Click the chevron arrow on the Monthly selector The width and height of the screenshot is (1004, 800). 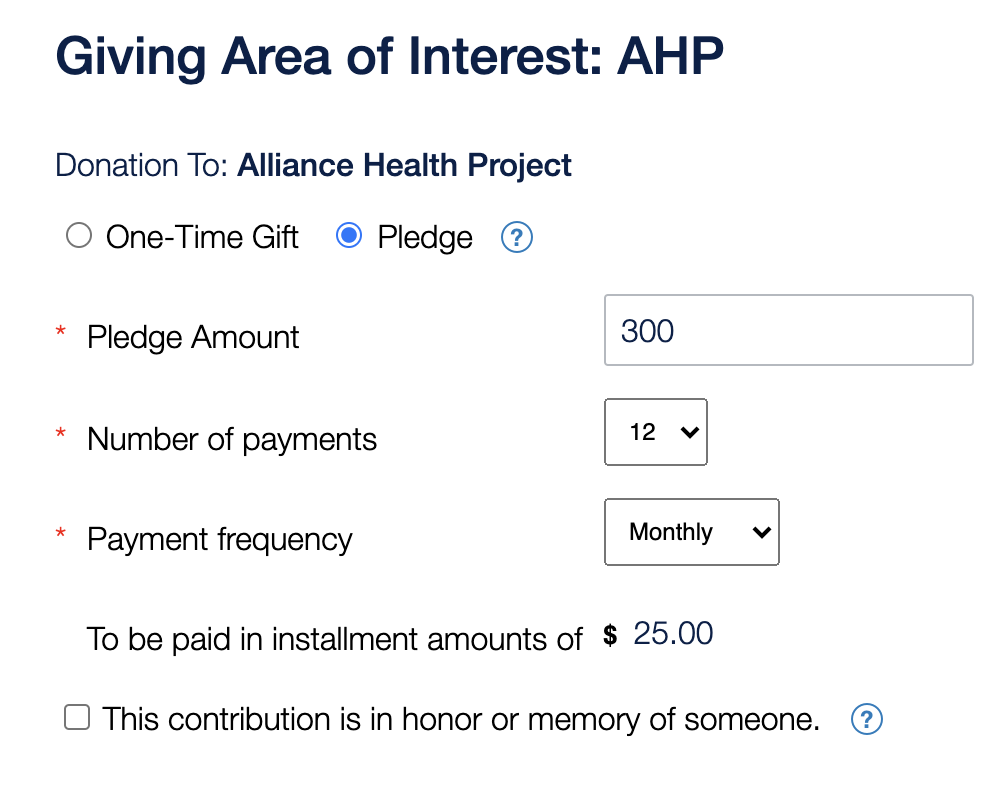click(x=761, y=532)
